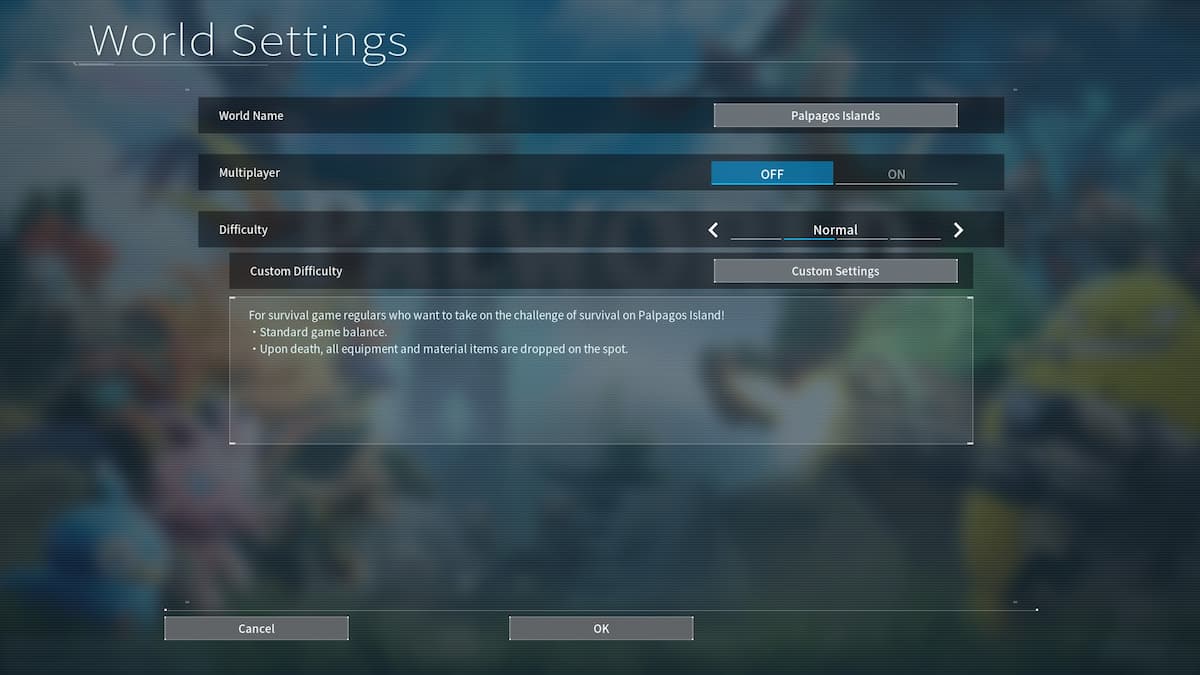The width and height of the screenshot is (1200, 675).
Task: Enable Multiplayer by clicking ON
Action: click(896, 172)
